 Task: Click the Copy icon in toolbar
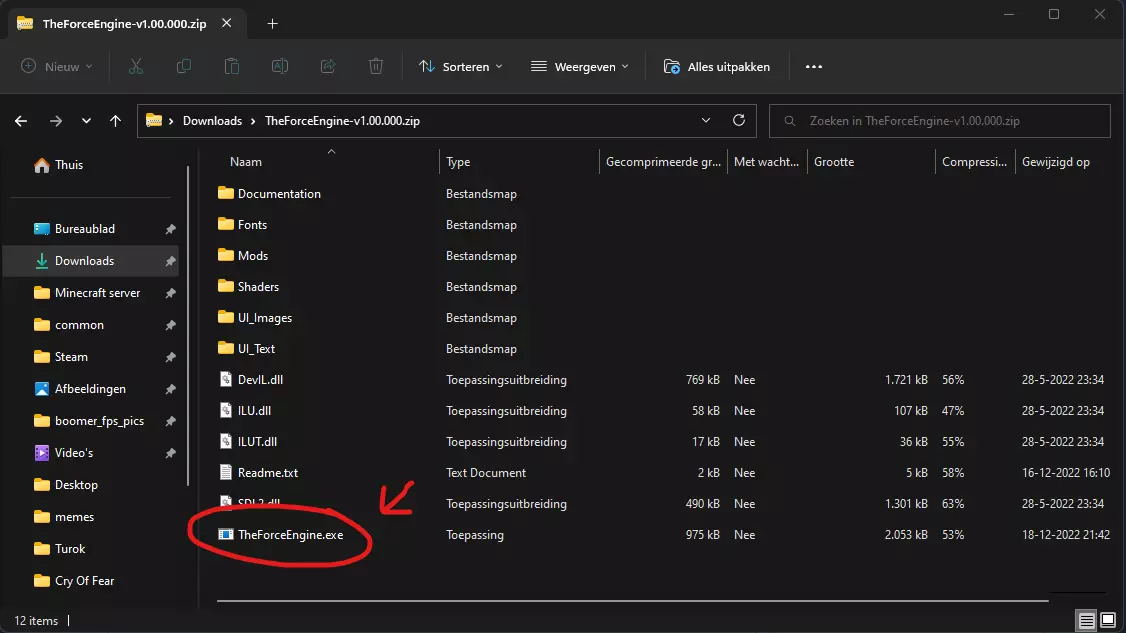click(184, 67)
